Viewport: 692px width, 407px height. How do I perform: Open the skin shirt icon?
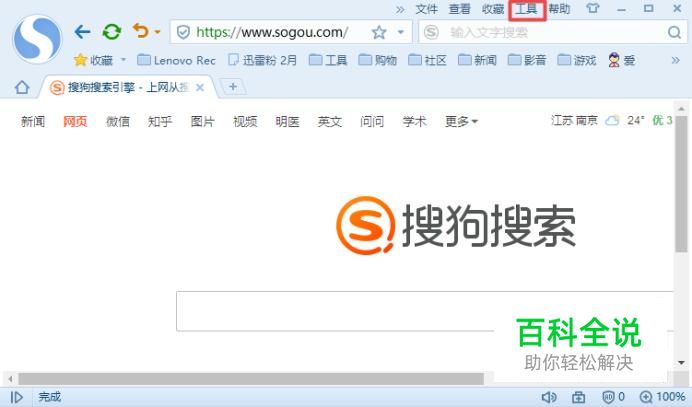pyautogui.click(x=593, y=8)
